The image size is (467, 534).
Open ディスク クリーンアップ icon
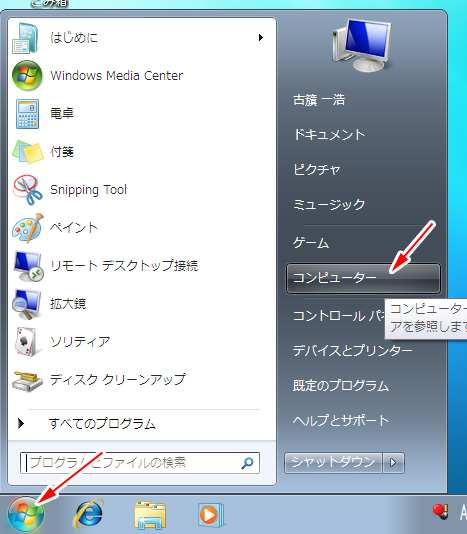28,380
